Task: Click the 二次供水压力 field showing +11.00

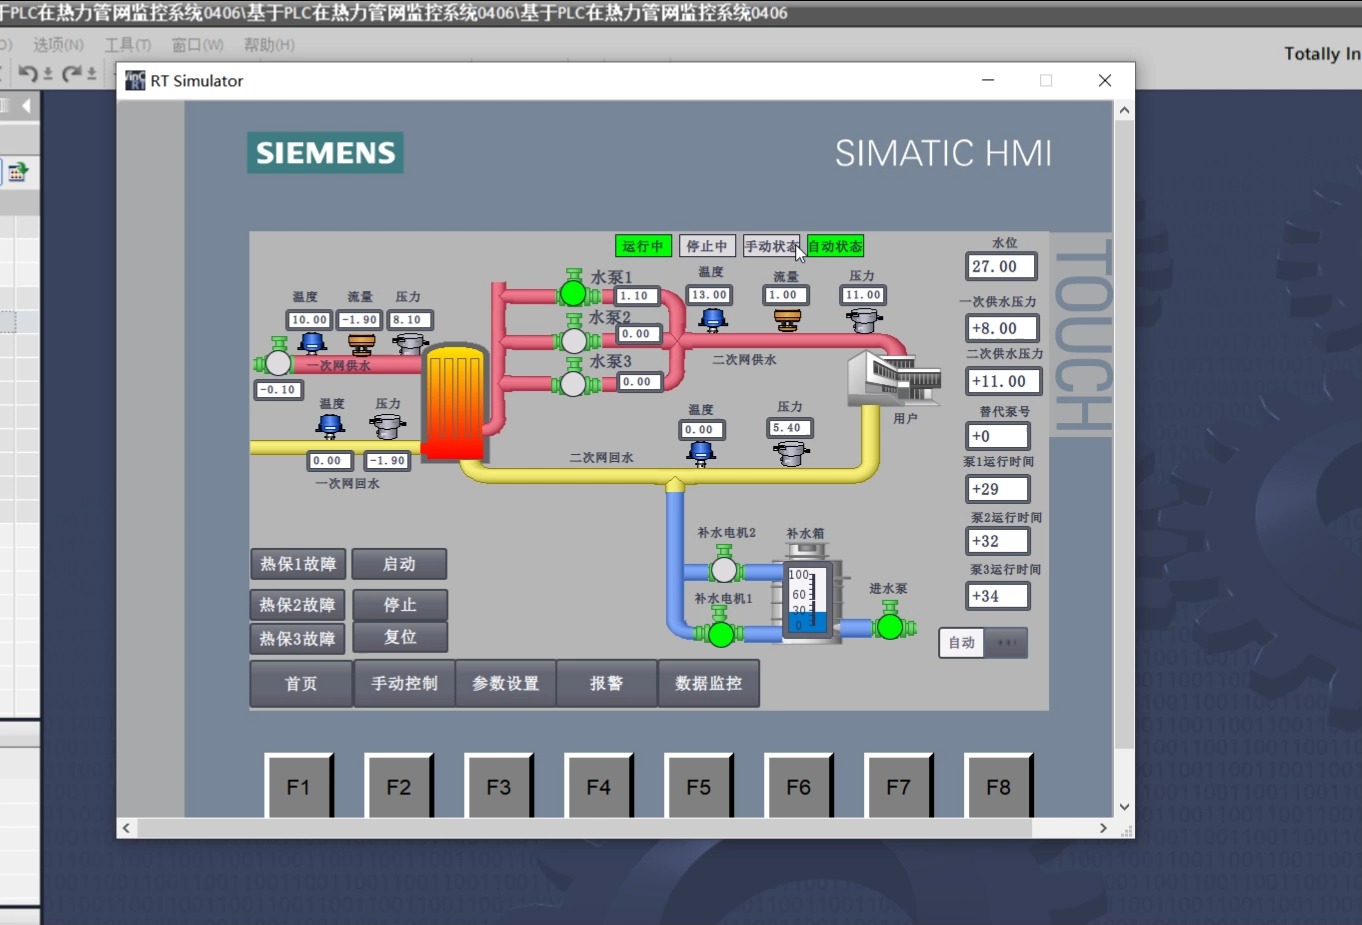Action: (1004, 381)
